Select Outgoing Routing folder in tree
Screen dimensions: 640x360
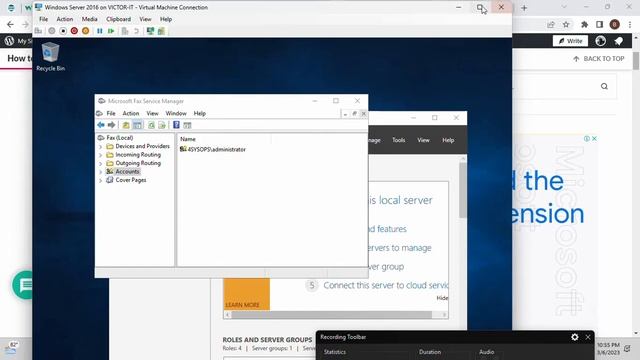point(138,163)
